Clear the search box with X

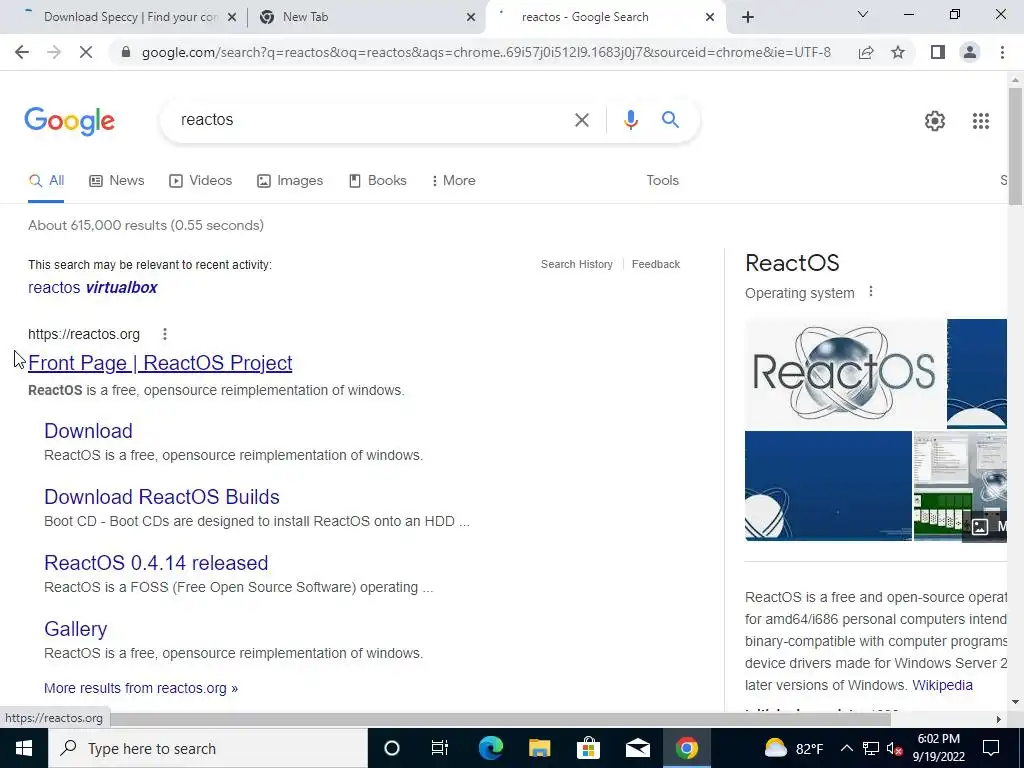581,120
